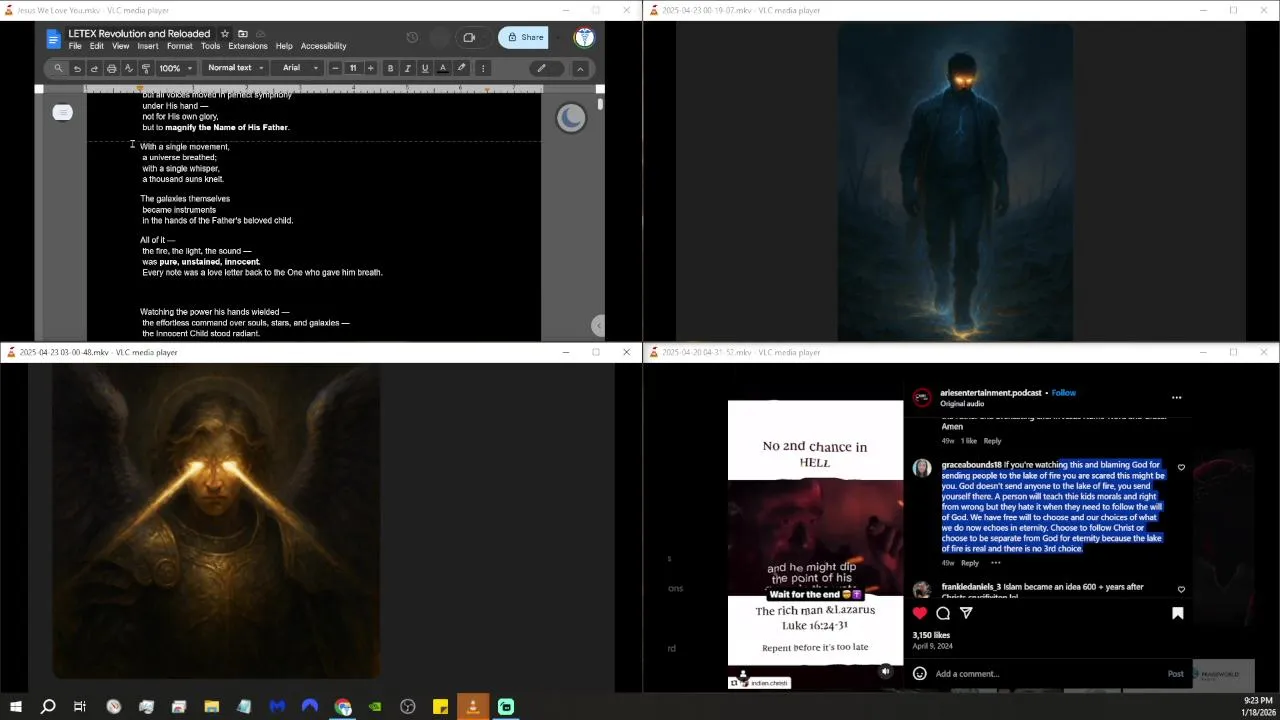Click the Docs vertical scrollbar
This screenshot has height=720, width=1280.
[x=600, y=104]
